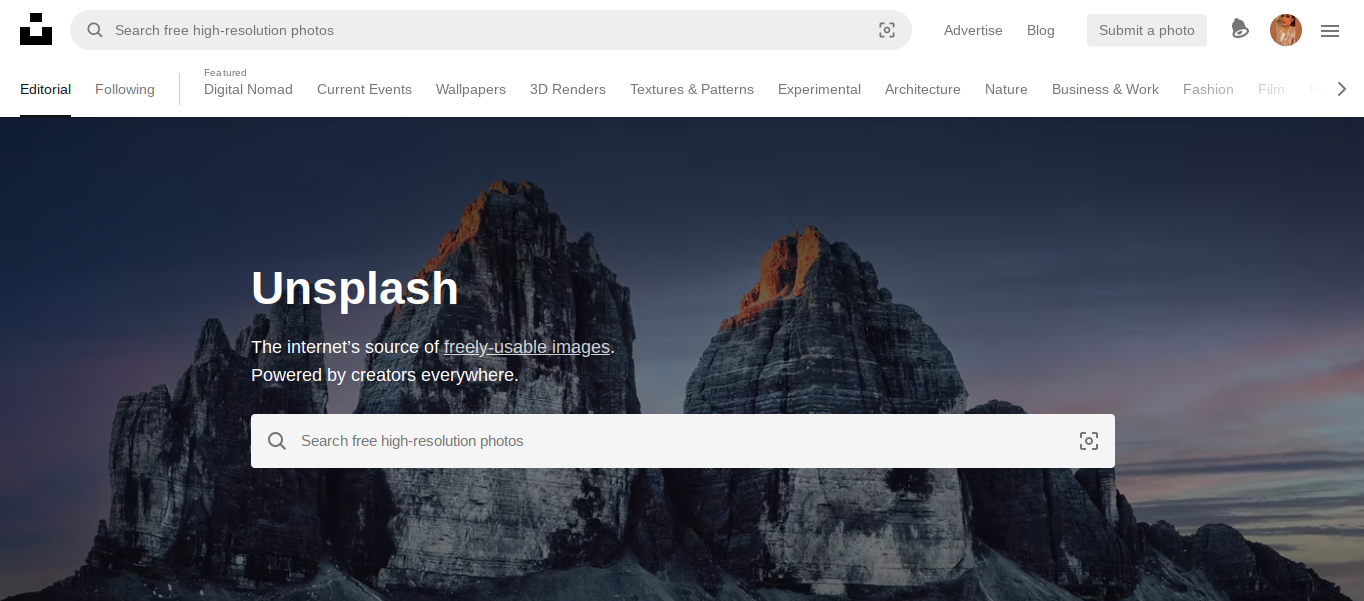Open the notifications bell
Screen dimensions: 1364x601
[x=1240, y=29]
